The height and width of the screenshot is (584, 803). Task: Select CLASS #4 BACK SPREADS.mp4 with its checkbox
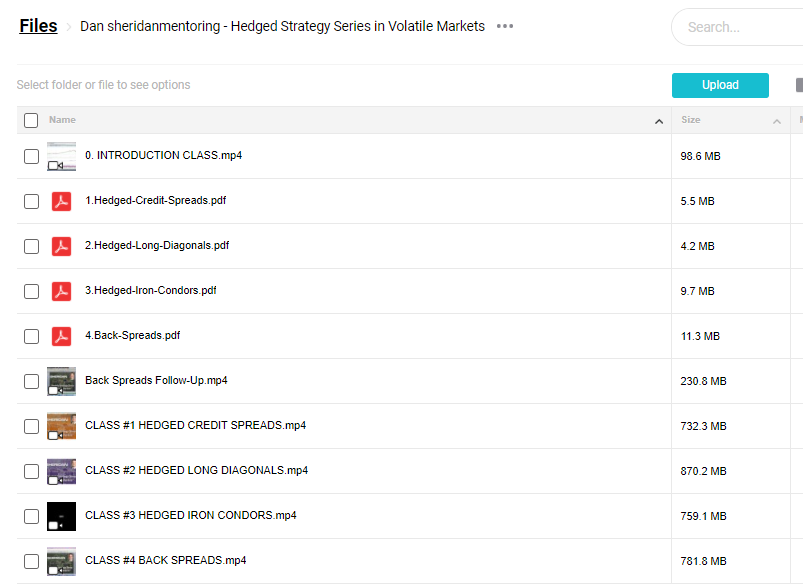tap(31, 561)
